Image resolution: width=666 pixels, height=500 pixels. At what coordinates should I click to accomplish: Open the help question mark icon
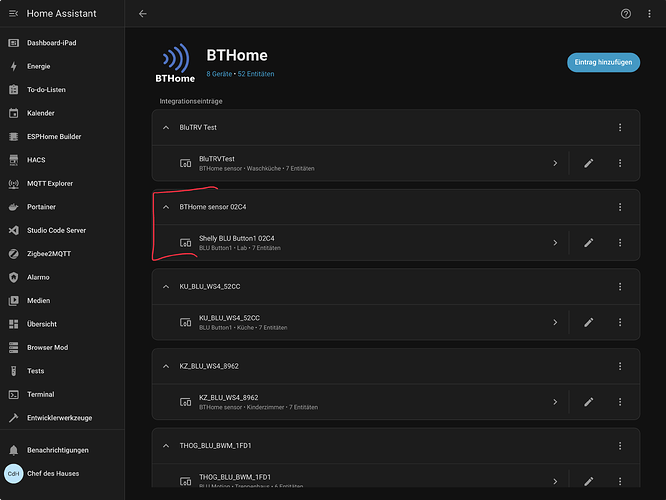pyautogui.click(x=626, y=14)
